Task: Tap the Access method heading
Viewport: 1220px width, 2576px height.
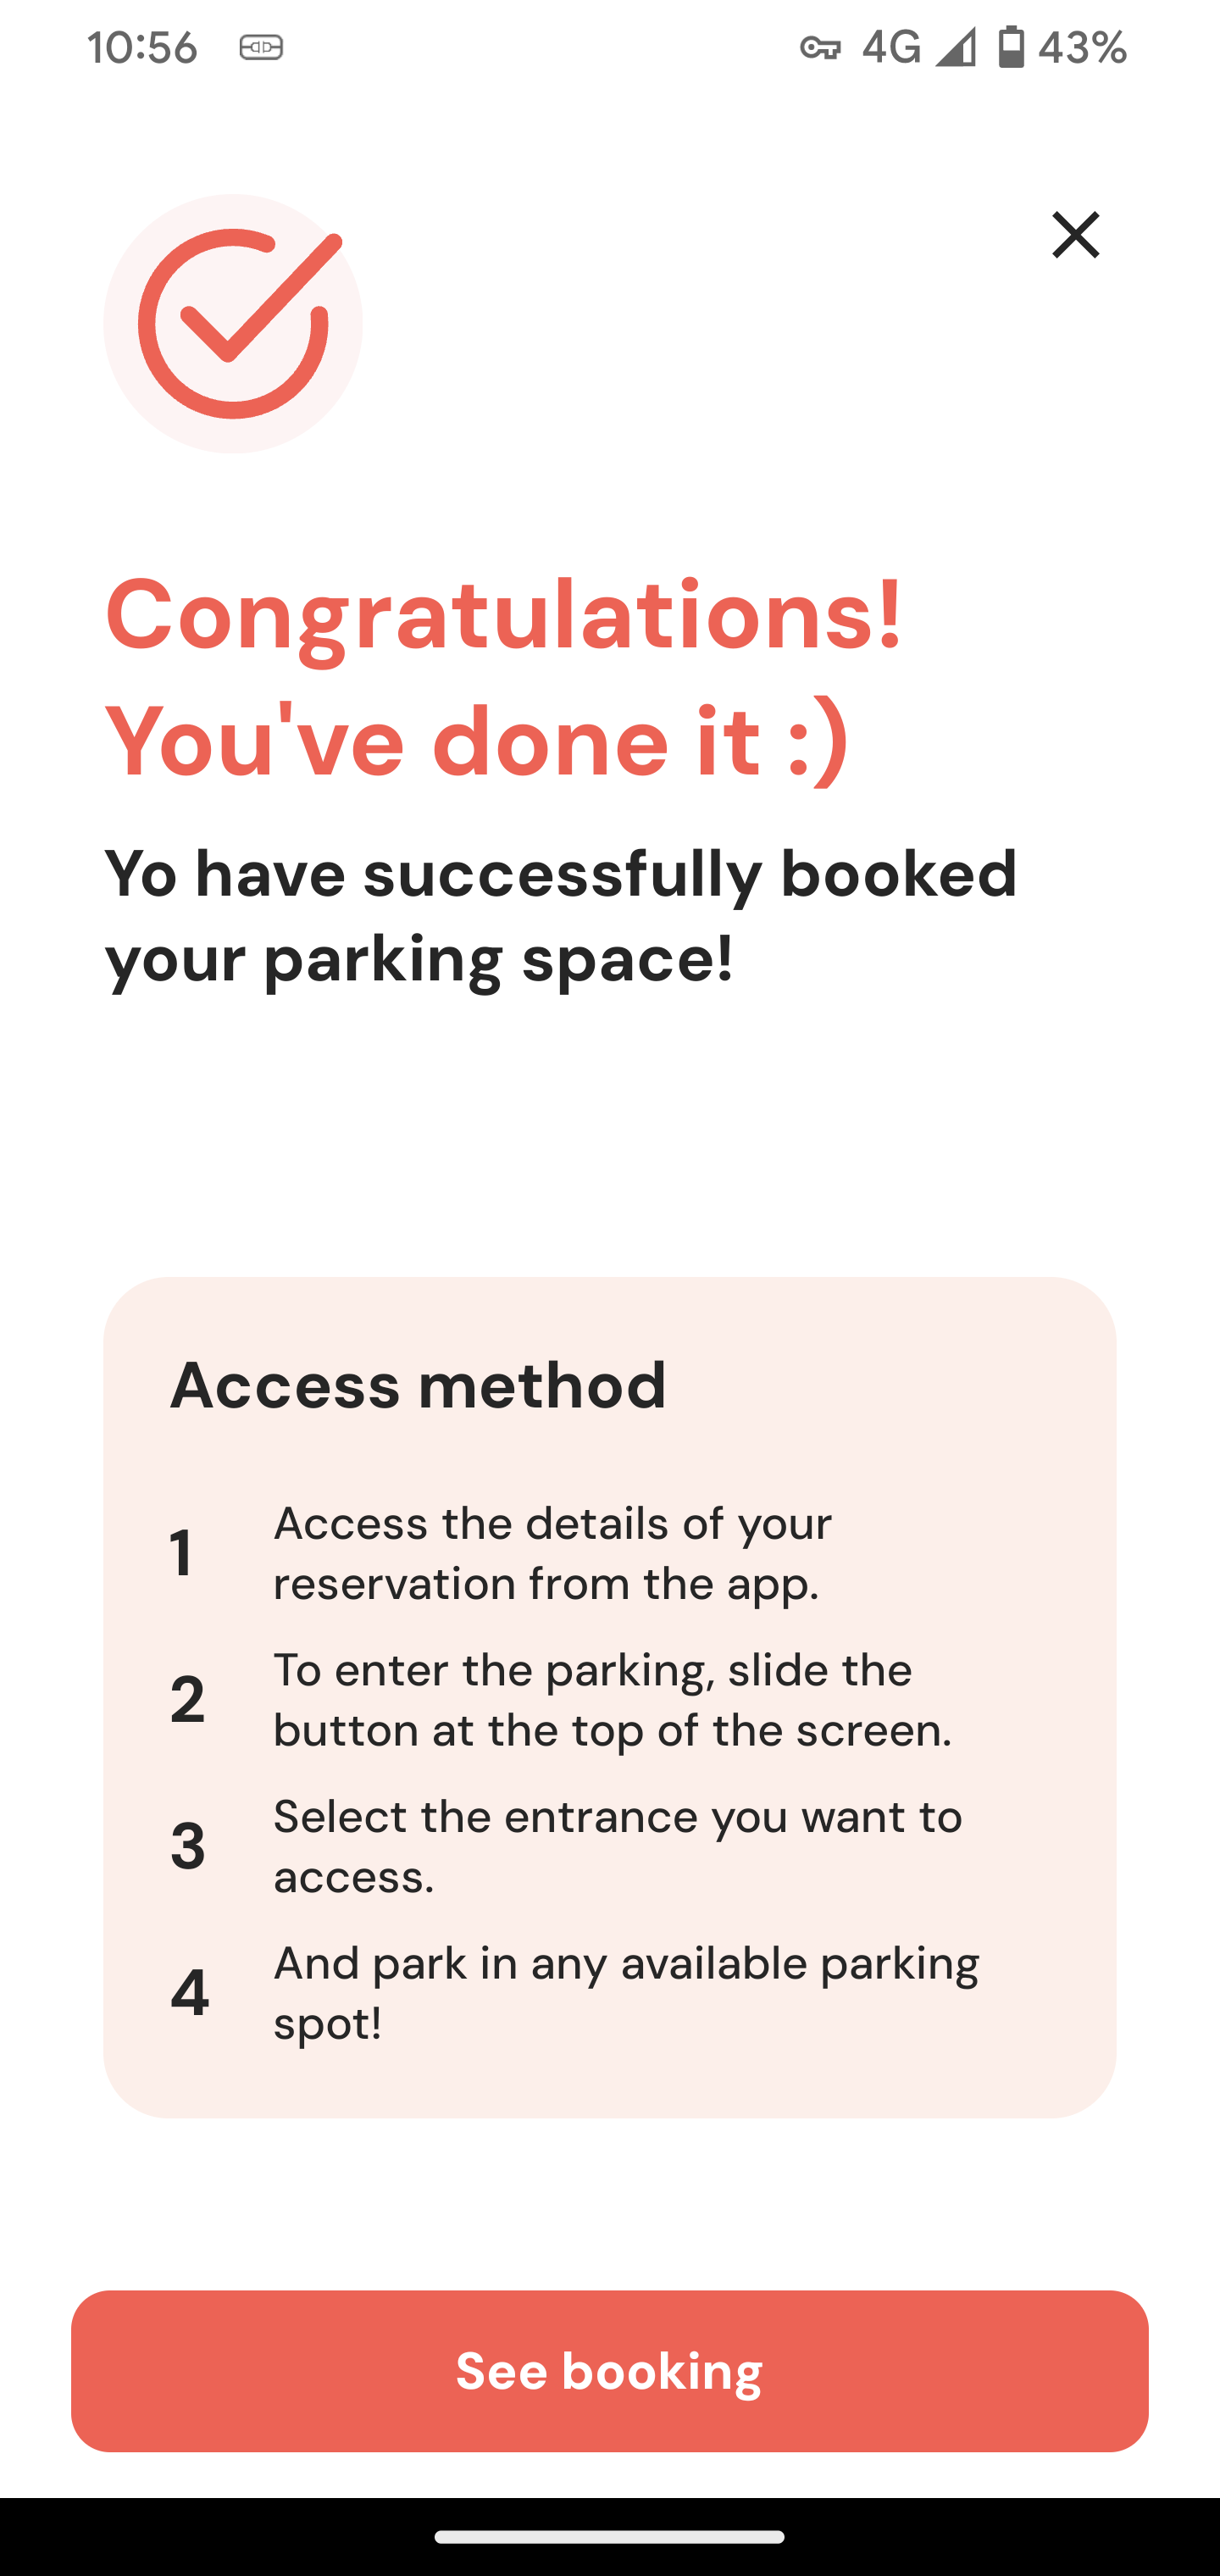Action: 418,1385
